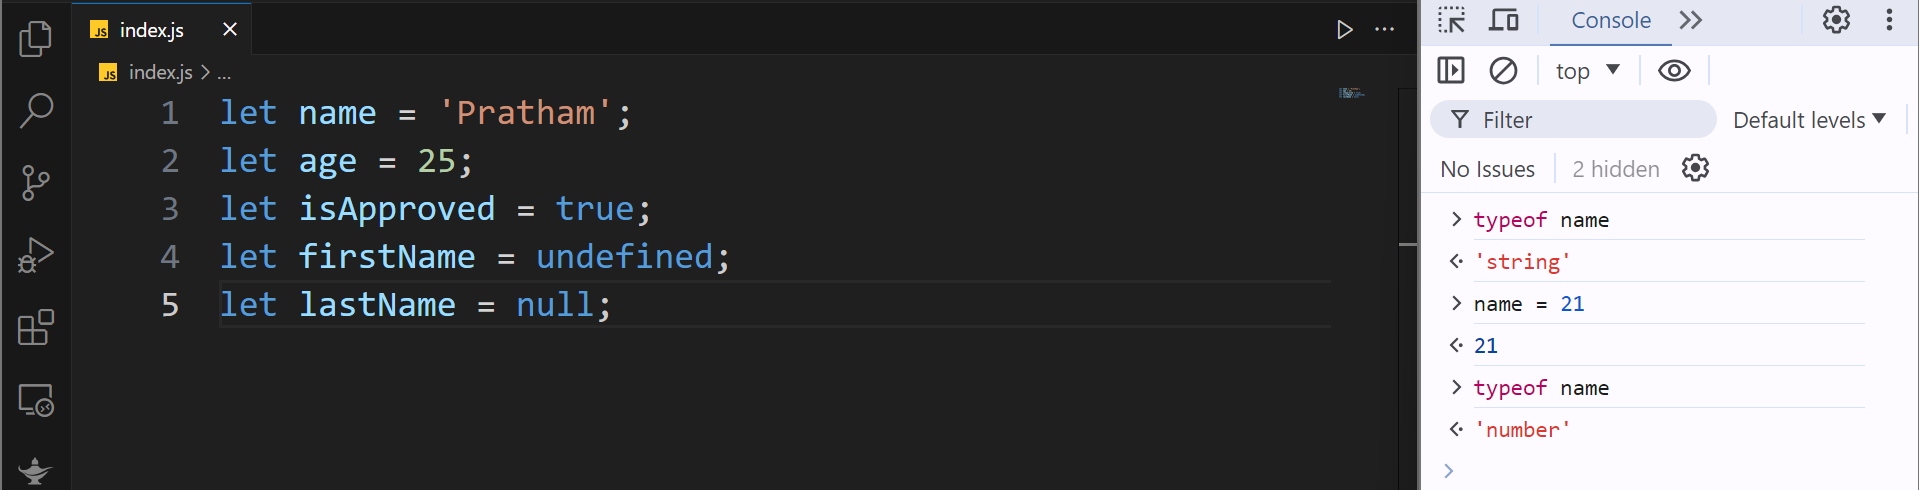Open the Search view in sidebar
This screenshot has width=1919, height=490.
(x=36, y=110)
